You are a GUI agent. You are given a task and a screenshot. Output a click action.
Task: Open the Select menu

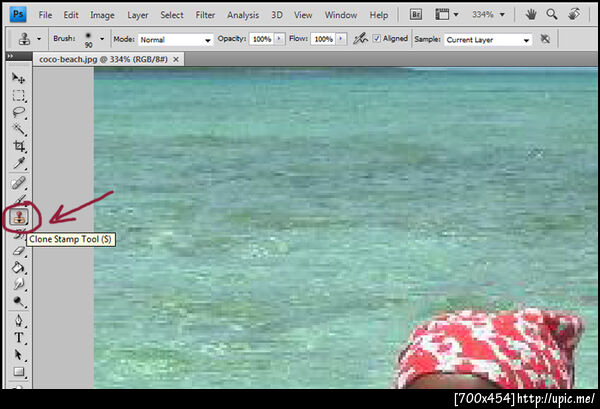(172, 15)
